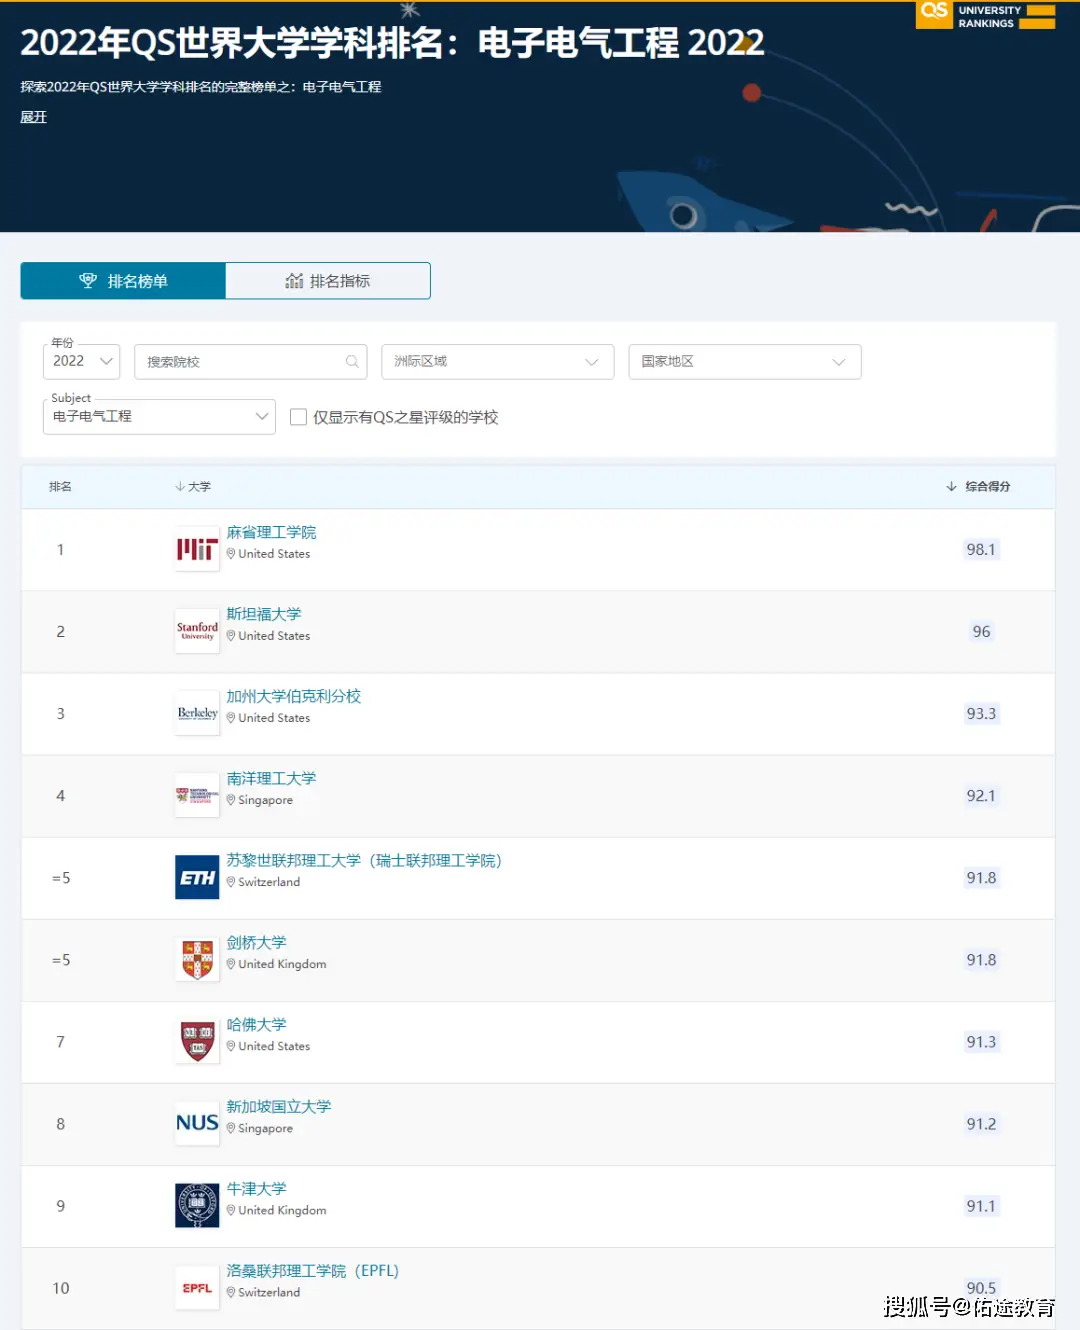1080x1330 pixels.
Task: Click the NUS logo icon
Action: 197,1123
